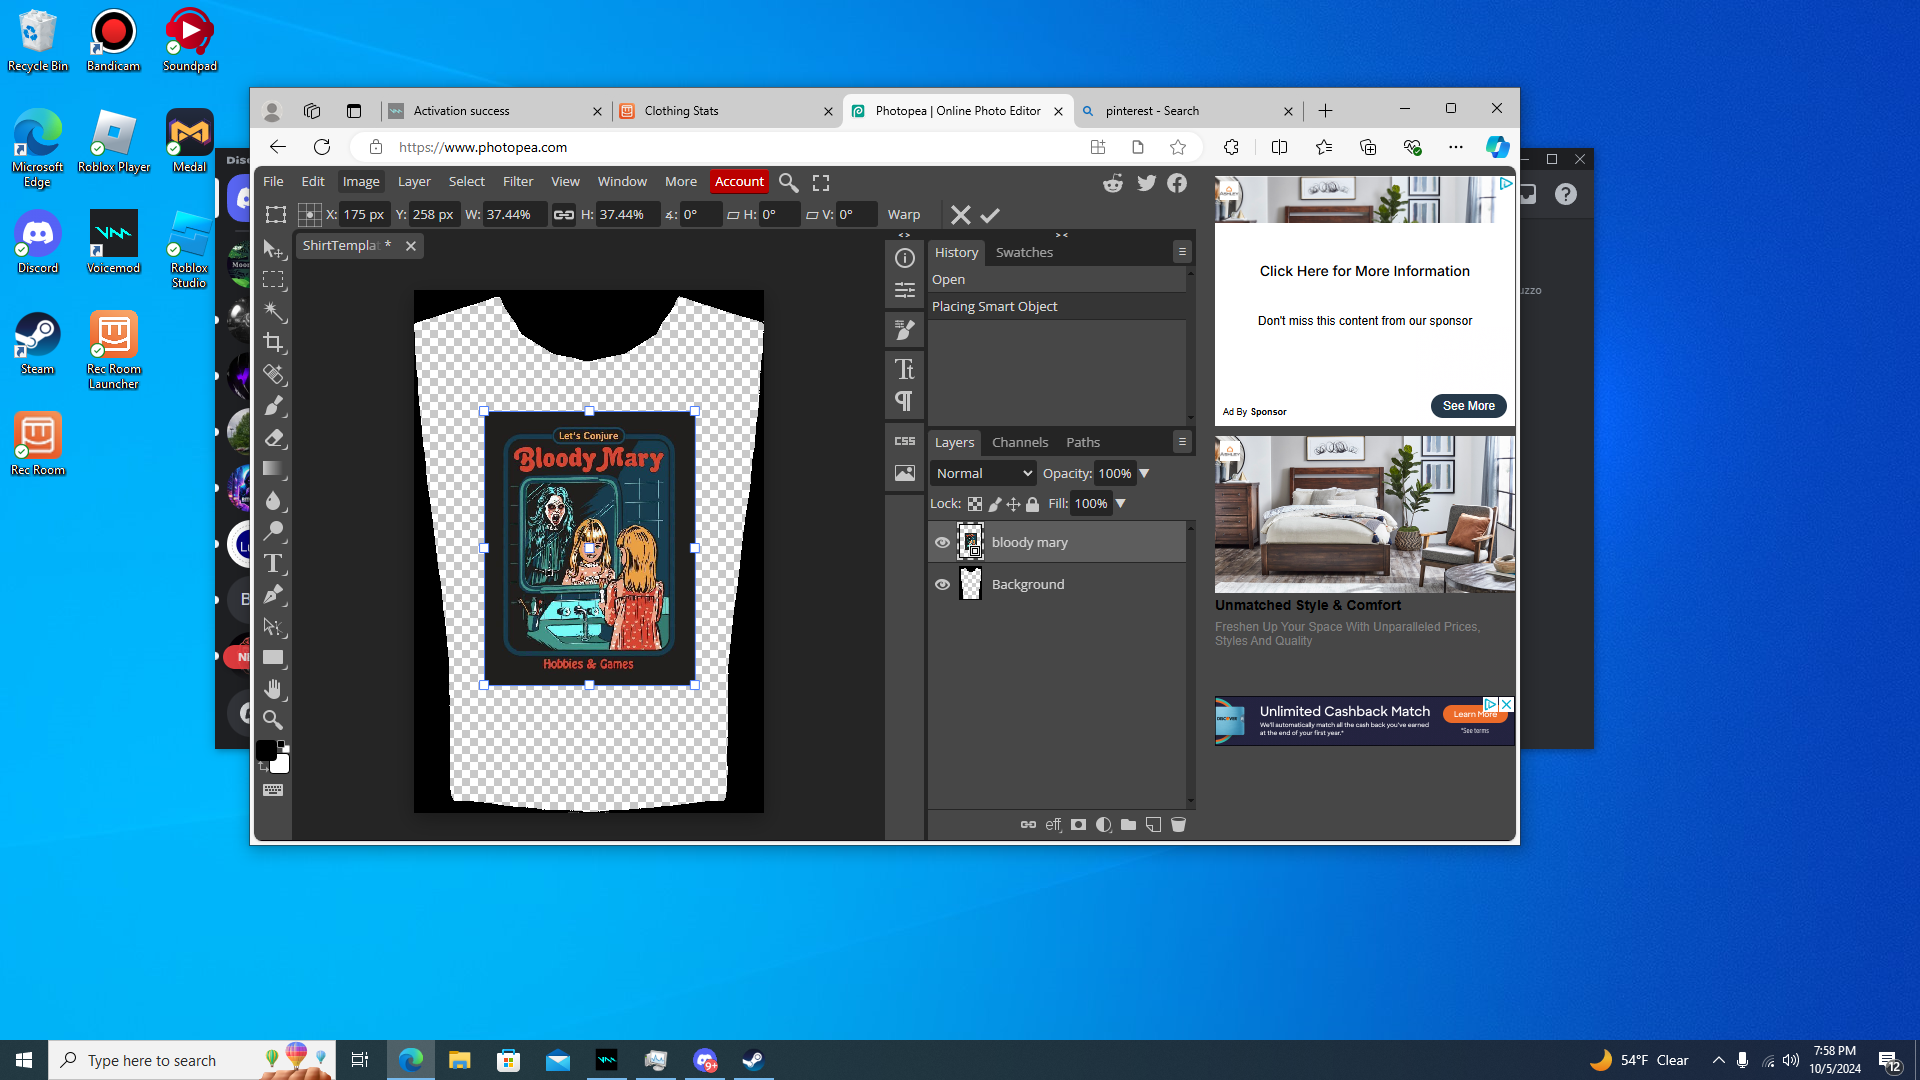Open the Normal blend mode dropdown

[x=984, y=473]
